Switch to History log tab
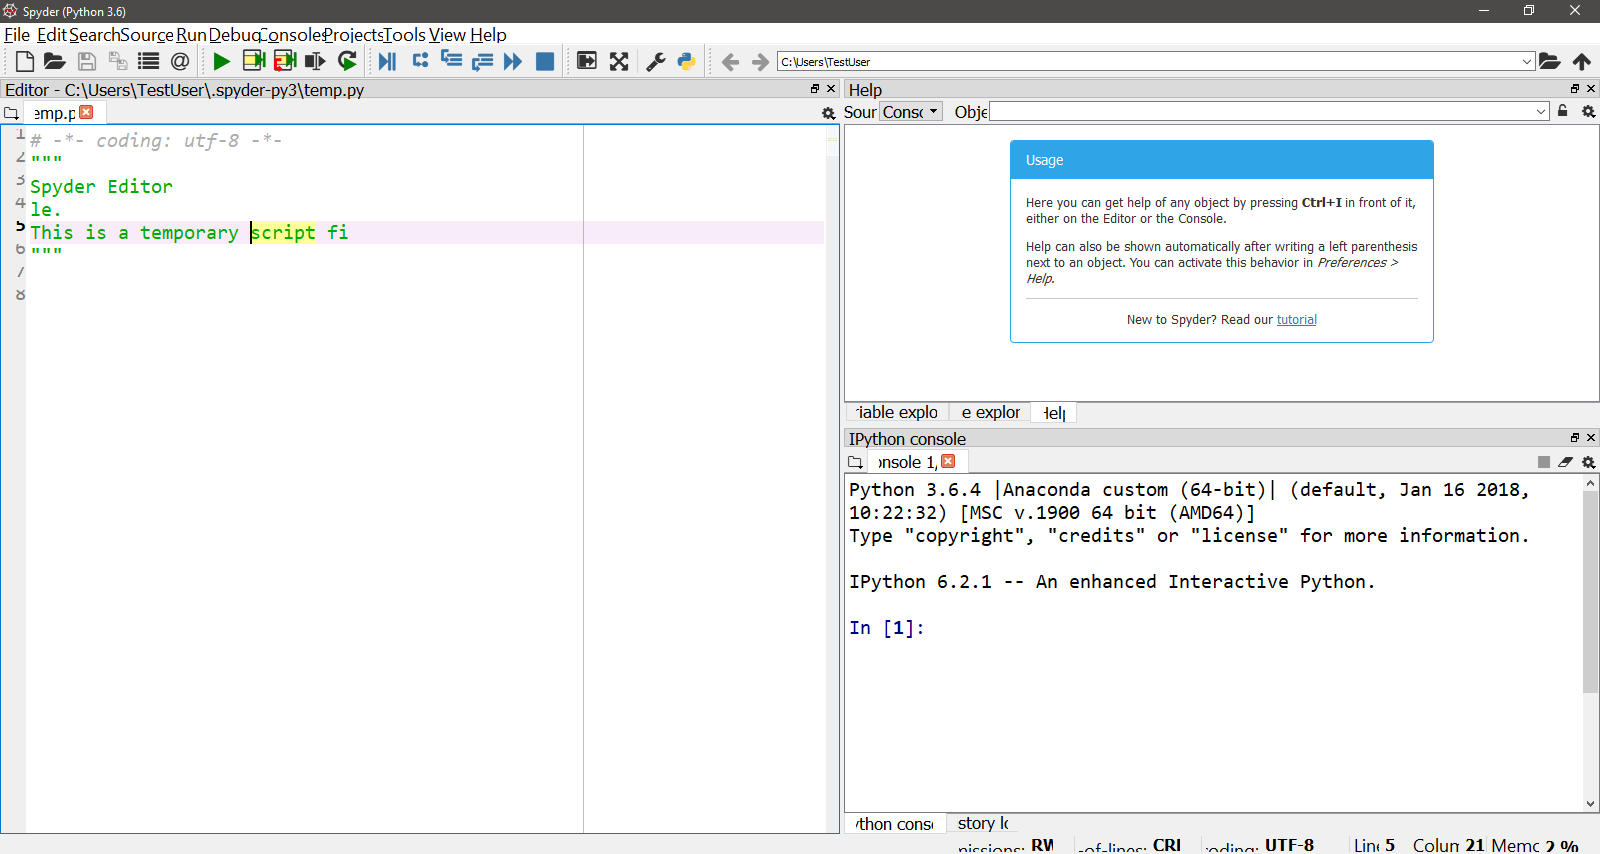 tap(982, 823)
